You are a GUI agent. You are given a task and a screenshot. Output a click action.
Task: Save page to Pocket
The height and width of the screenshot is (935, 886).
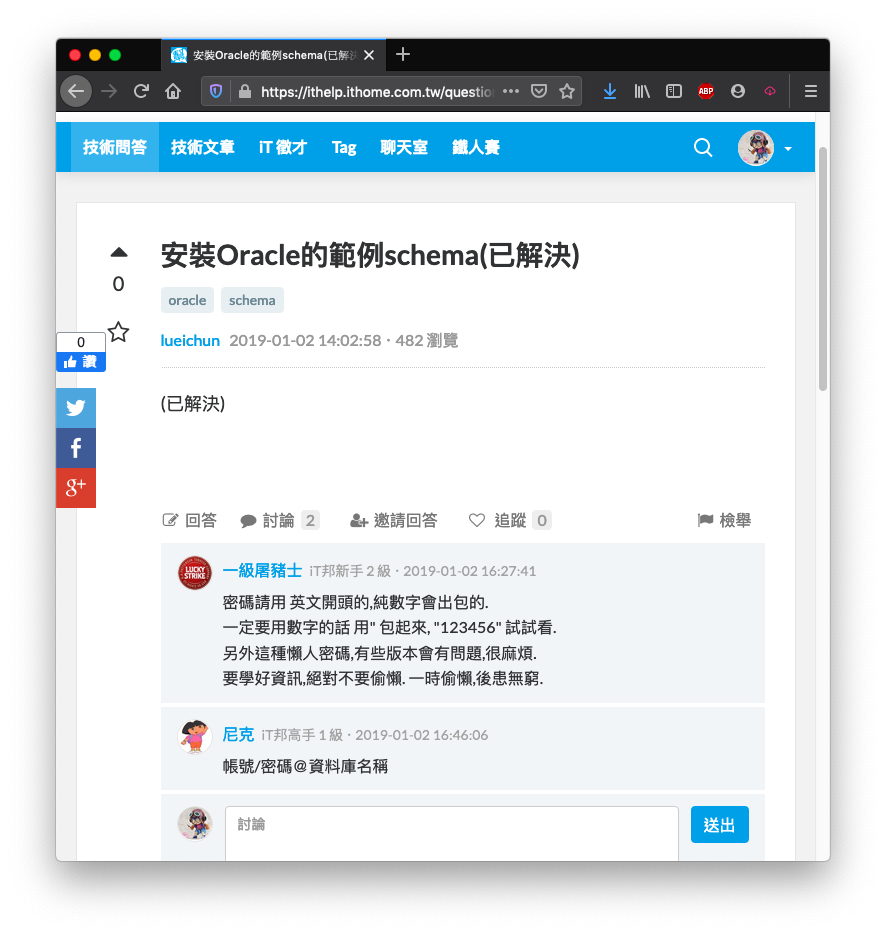point(539,91)
